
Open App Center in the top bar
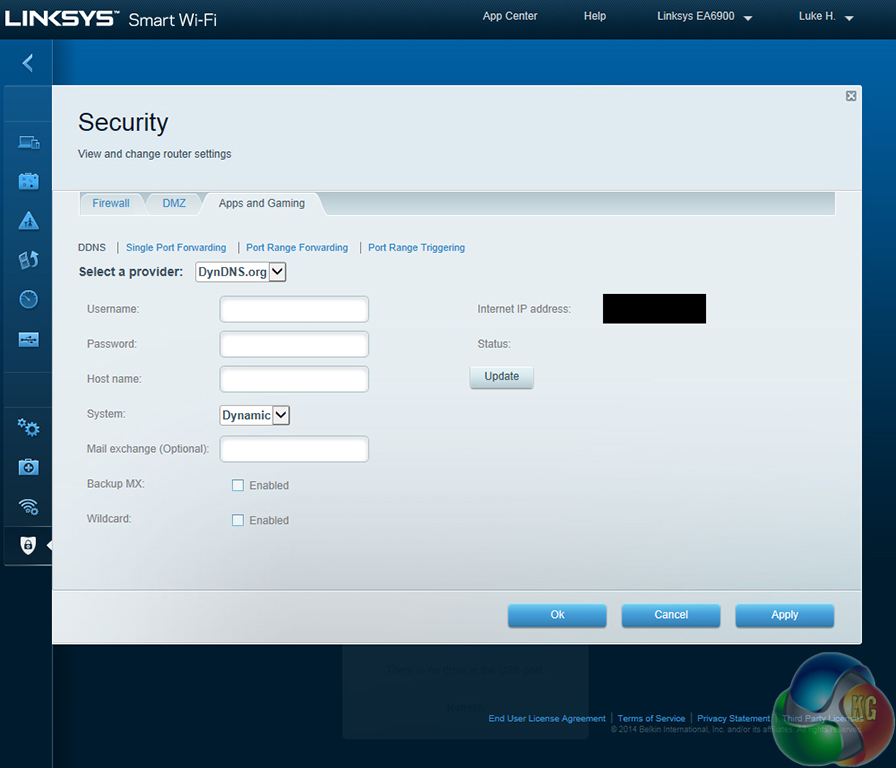click(510, 16)
